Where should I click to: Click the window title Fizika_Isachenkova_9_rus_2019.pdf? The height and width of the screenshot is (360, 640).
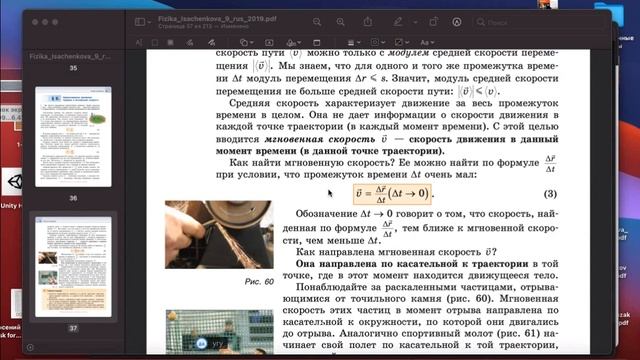(x=217, y=19)
